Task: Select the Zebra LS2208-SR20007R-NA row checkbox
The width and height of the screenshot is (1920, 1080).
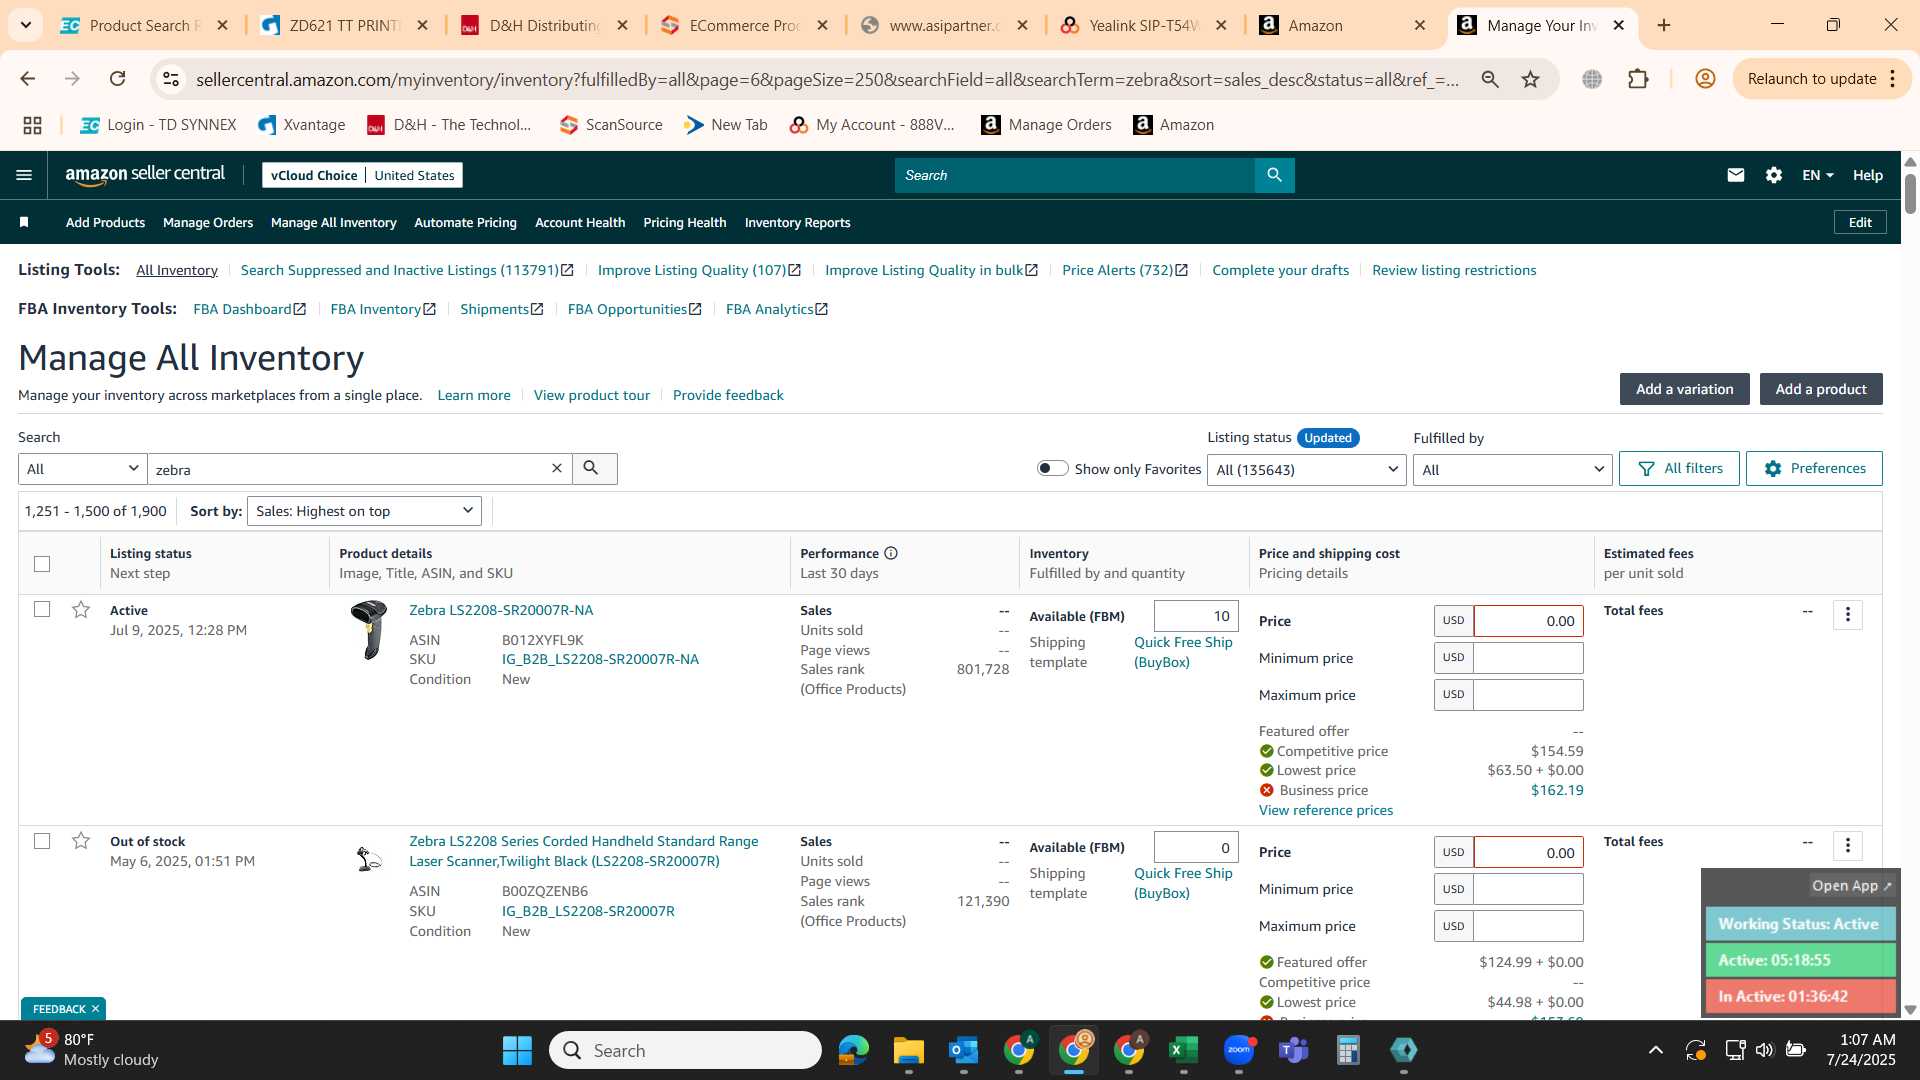Action: [x=42, y=609]
